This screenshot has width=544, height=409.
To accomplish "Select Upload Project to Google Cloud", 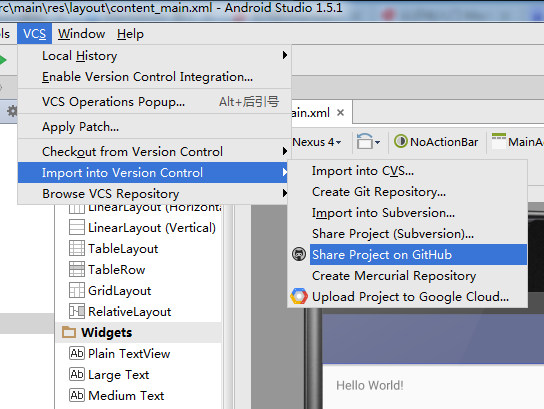I will coord(408,297).
